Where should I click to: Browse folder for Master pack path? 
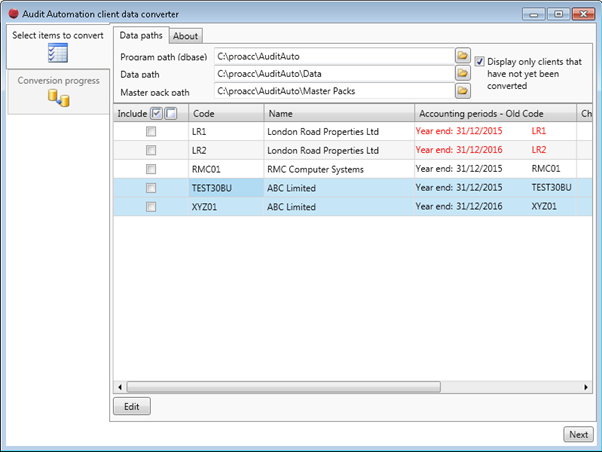(x=463, y=91)
